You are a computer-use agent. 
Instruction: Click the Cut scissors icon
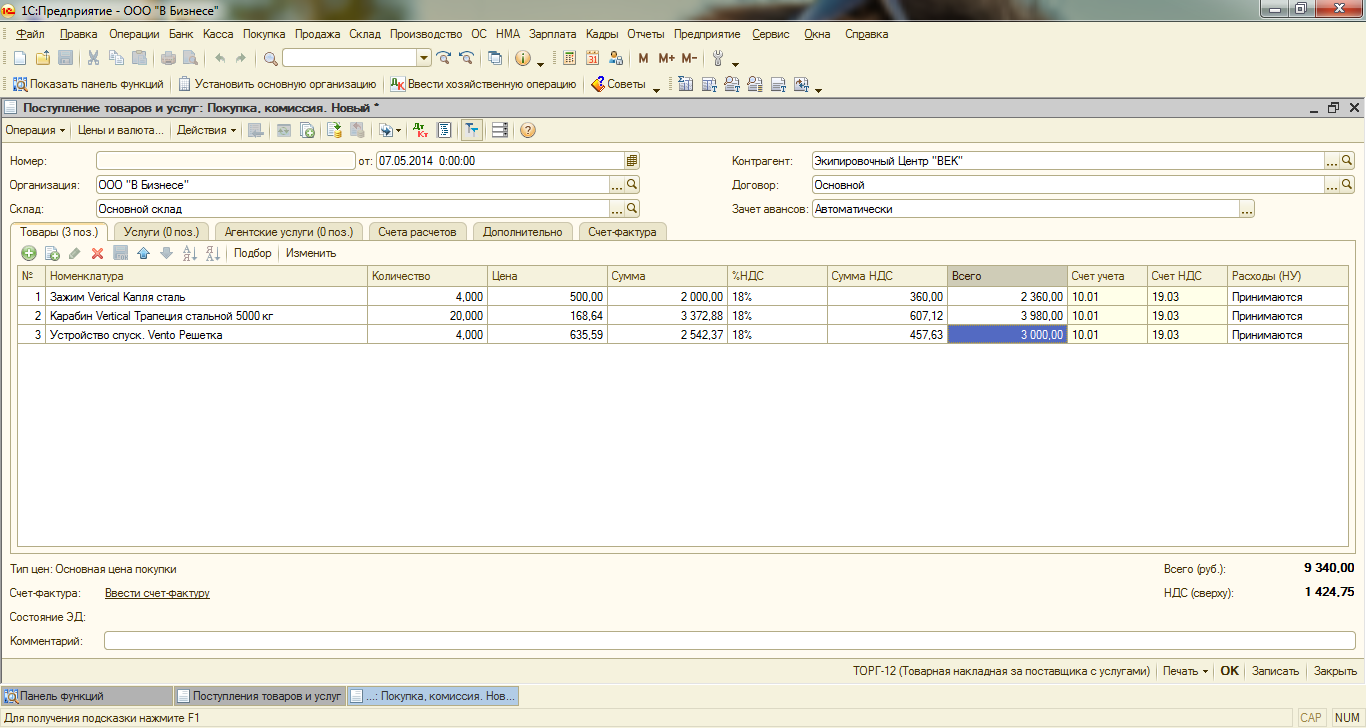click(93, 58)
